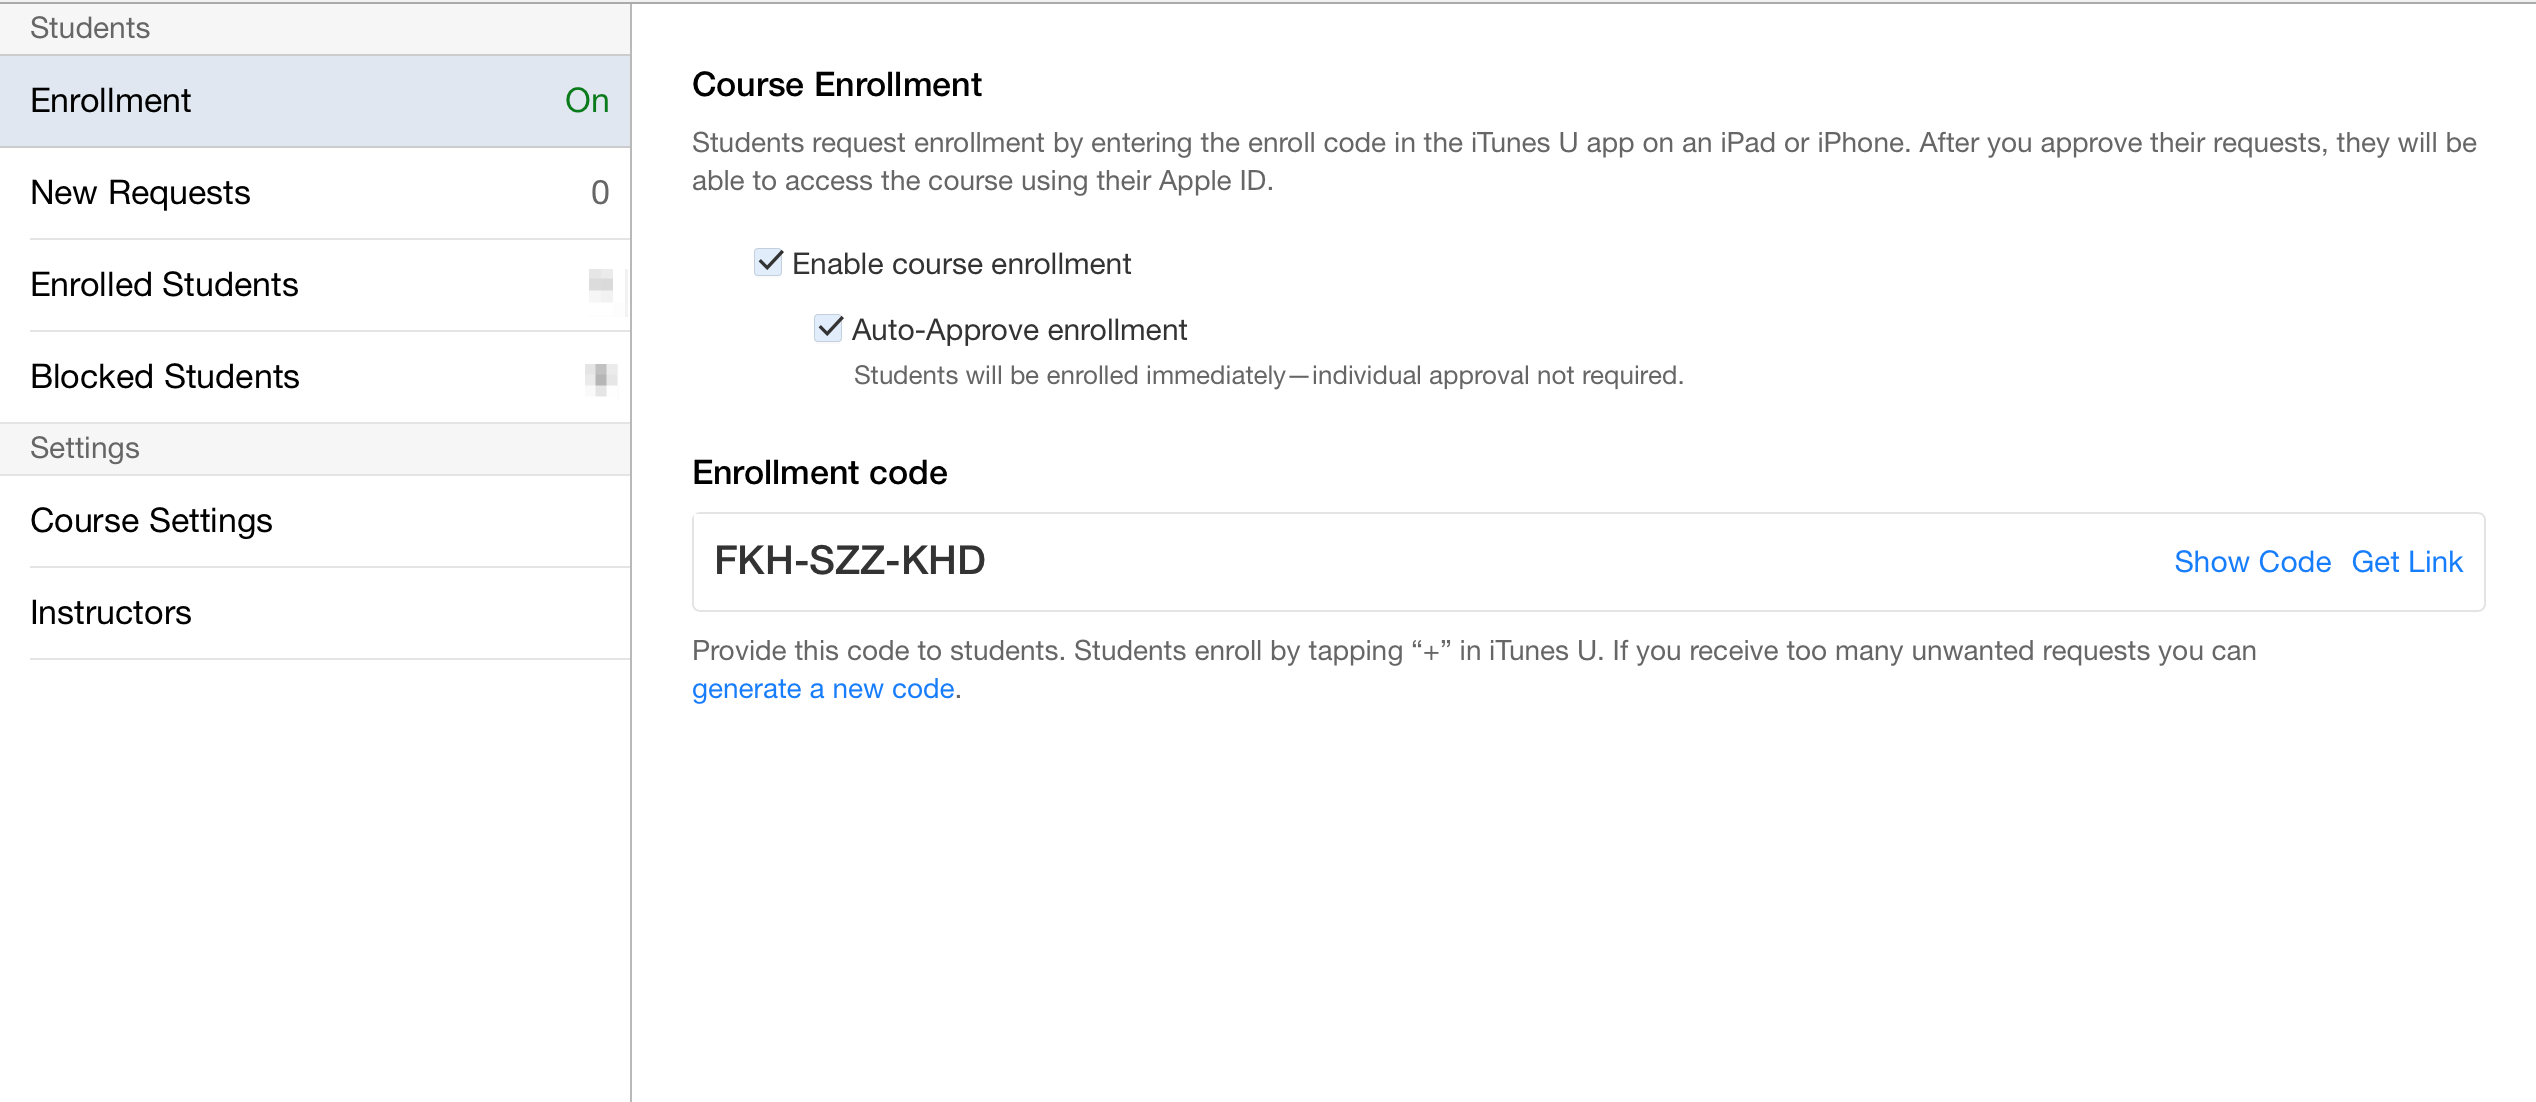Uncheck Auto-Approve enrollment checkbox
2536x1102 pixels.
point(828,329)
